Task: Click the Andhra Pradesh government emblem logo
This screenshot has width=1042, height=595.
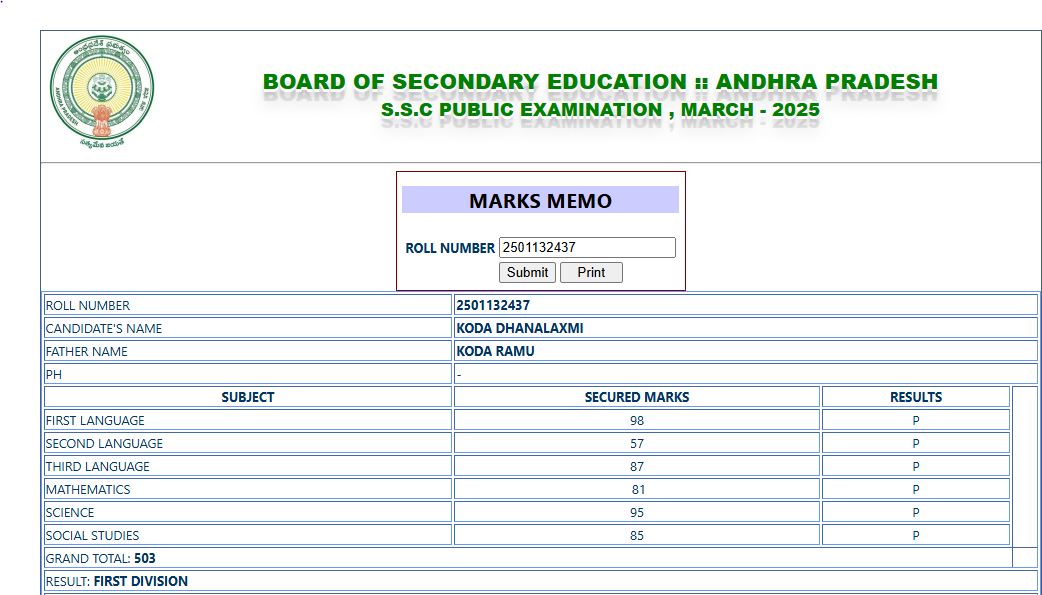Action: point(102,91)
